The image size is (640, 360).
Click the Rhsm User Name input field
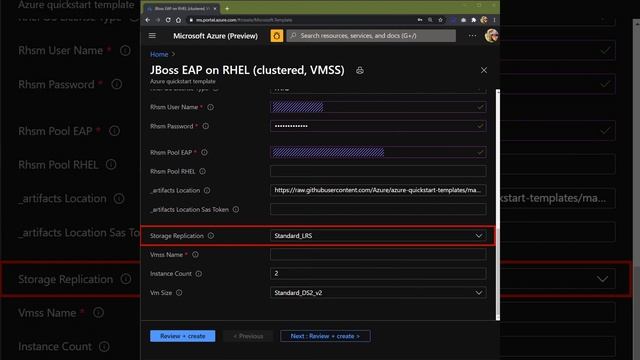pos(378,107)
